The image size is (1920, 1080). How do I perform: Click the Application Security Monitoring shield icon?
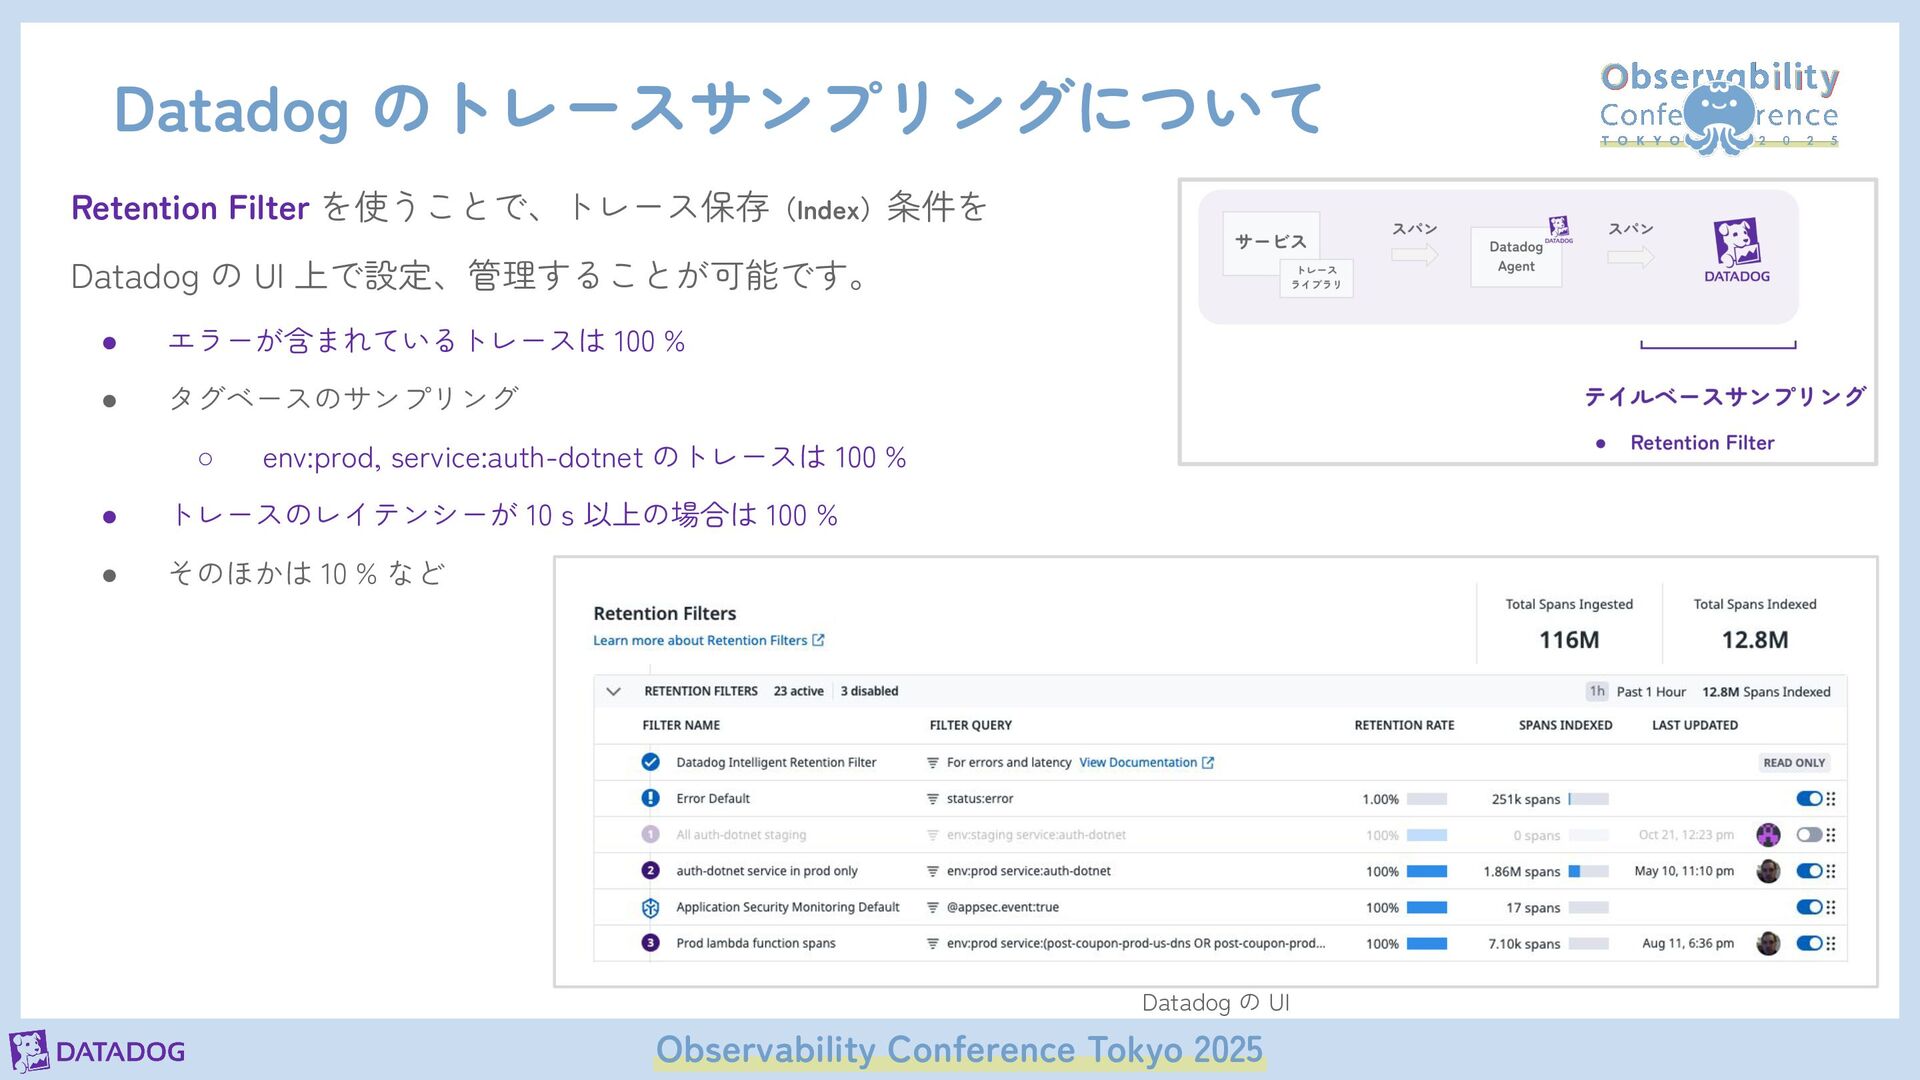point(650,907)
